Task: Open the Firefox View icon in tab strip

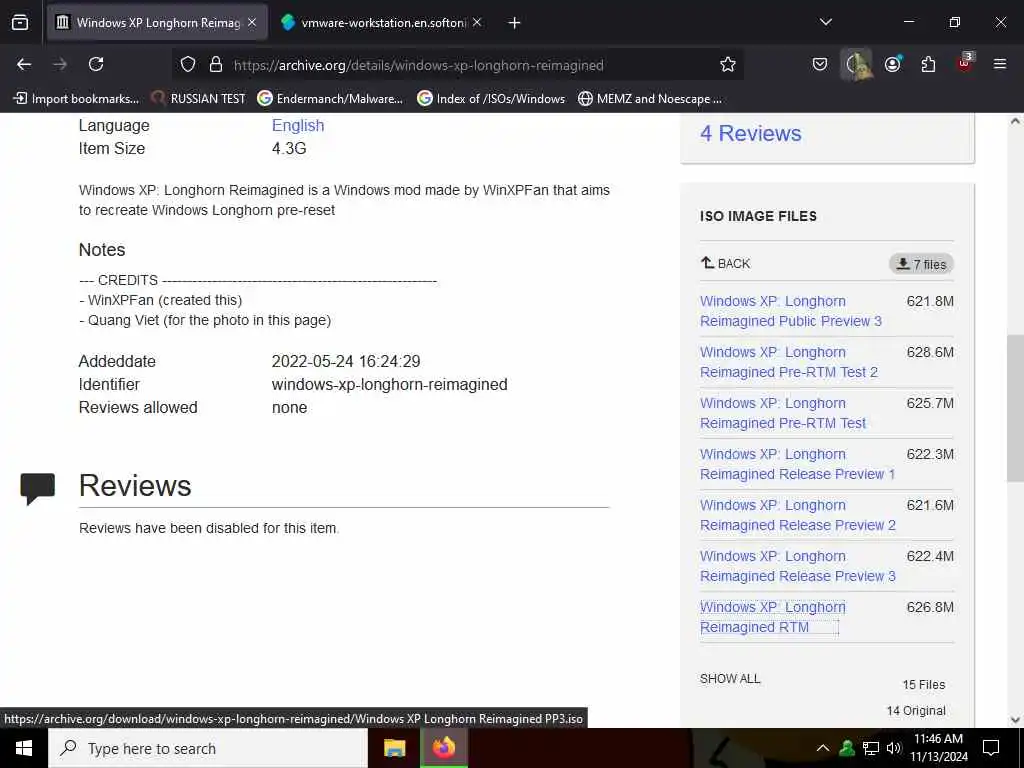Action: (x=20, y=23)
